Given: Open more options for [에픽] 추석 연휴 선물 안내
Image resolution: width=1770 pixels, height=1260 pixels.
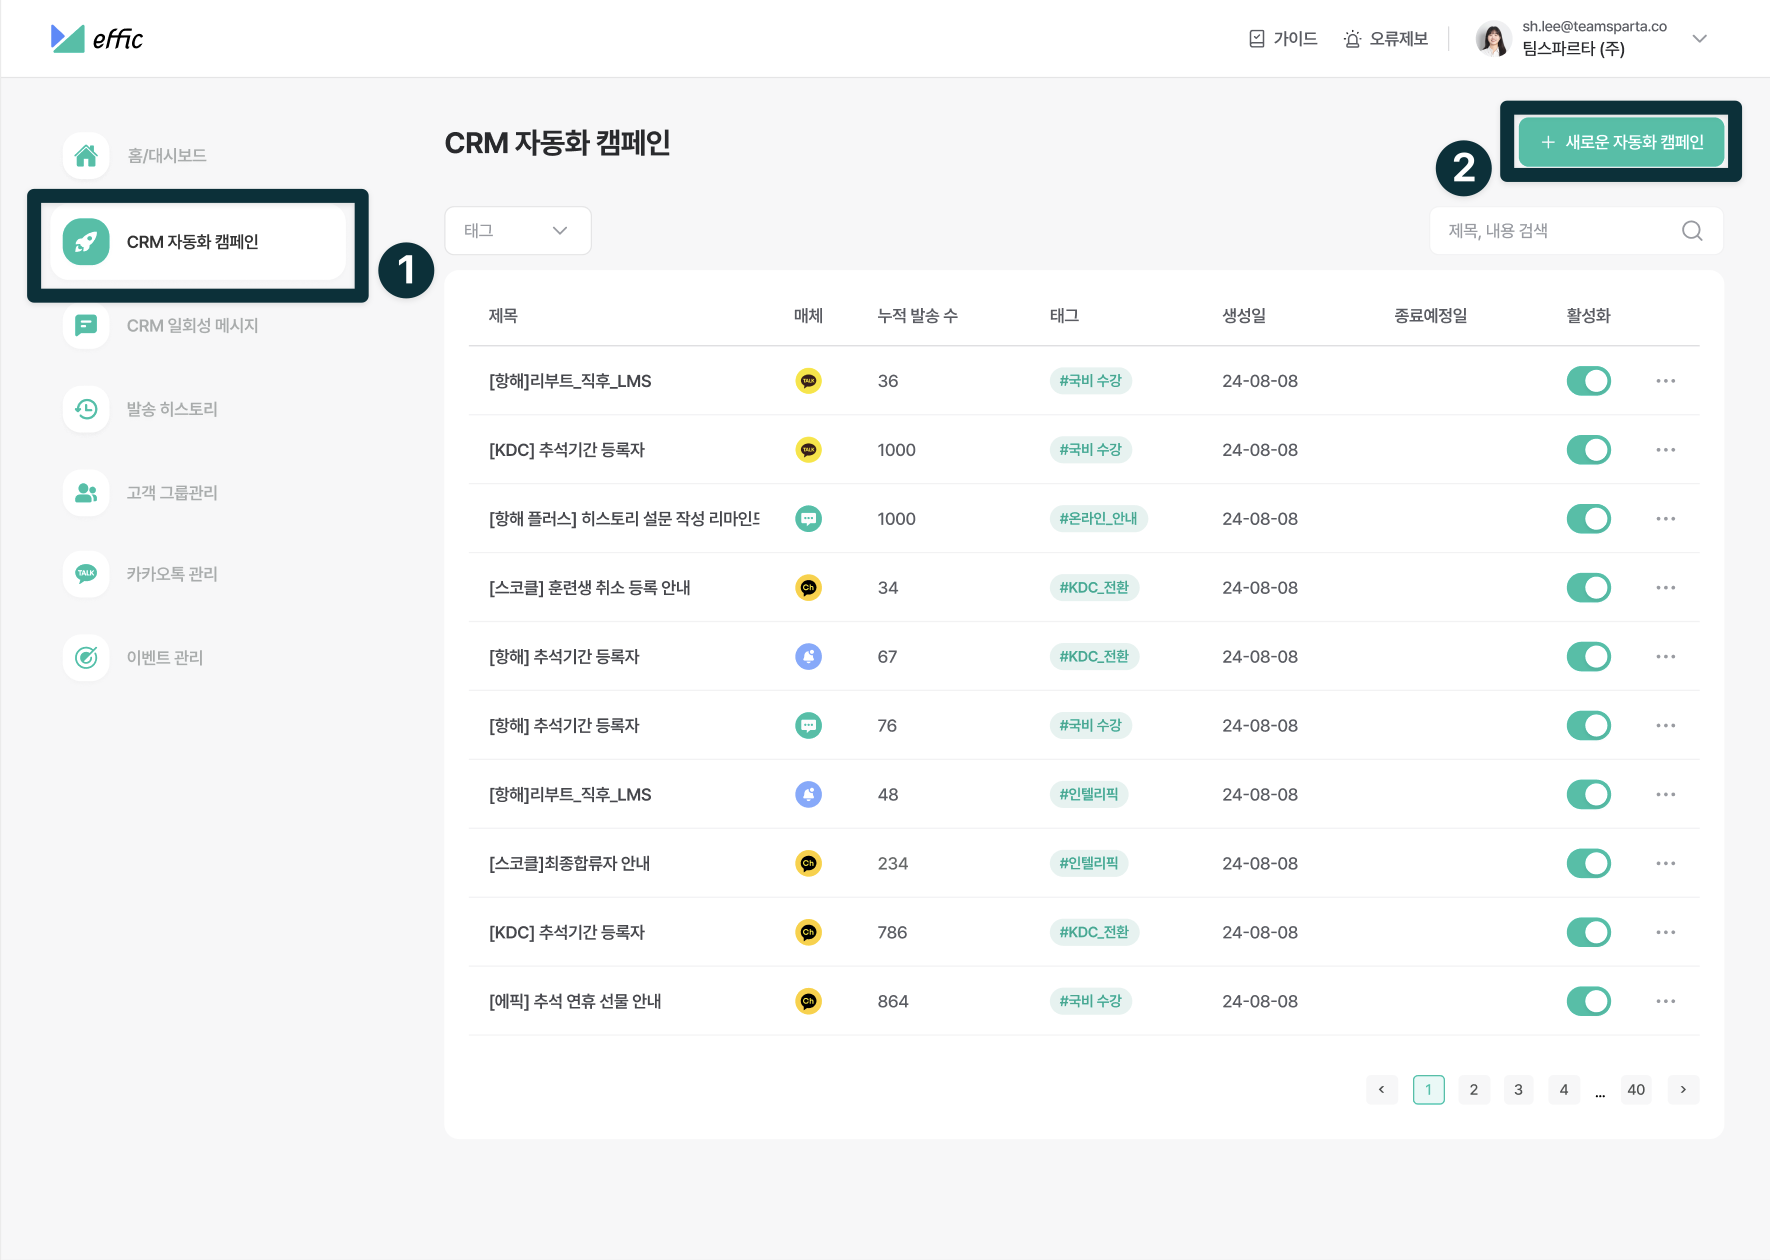Looking at the screenshot, I should (1665, 1001).
